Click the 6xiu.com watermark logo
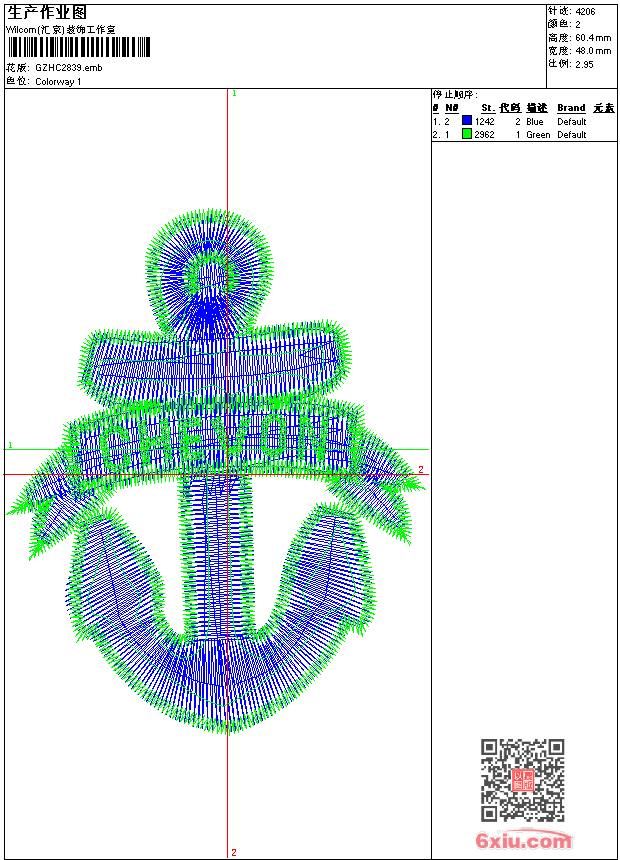The image size is (620, 860). click(x=523, y=840)
